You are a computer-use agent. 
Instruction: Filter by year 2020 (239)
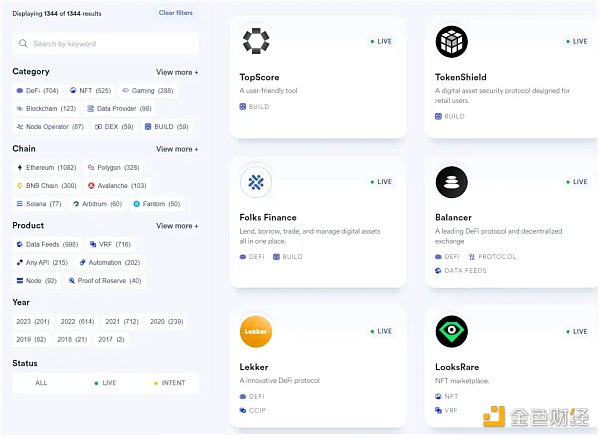pos(166,322)
